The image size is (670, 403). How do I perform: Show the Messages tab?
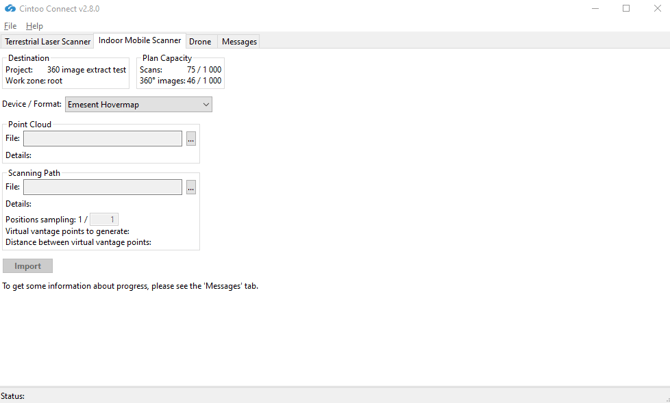(239, 42)
